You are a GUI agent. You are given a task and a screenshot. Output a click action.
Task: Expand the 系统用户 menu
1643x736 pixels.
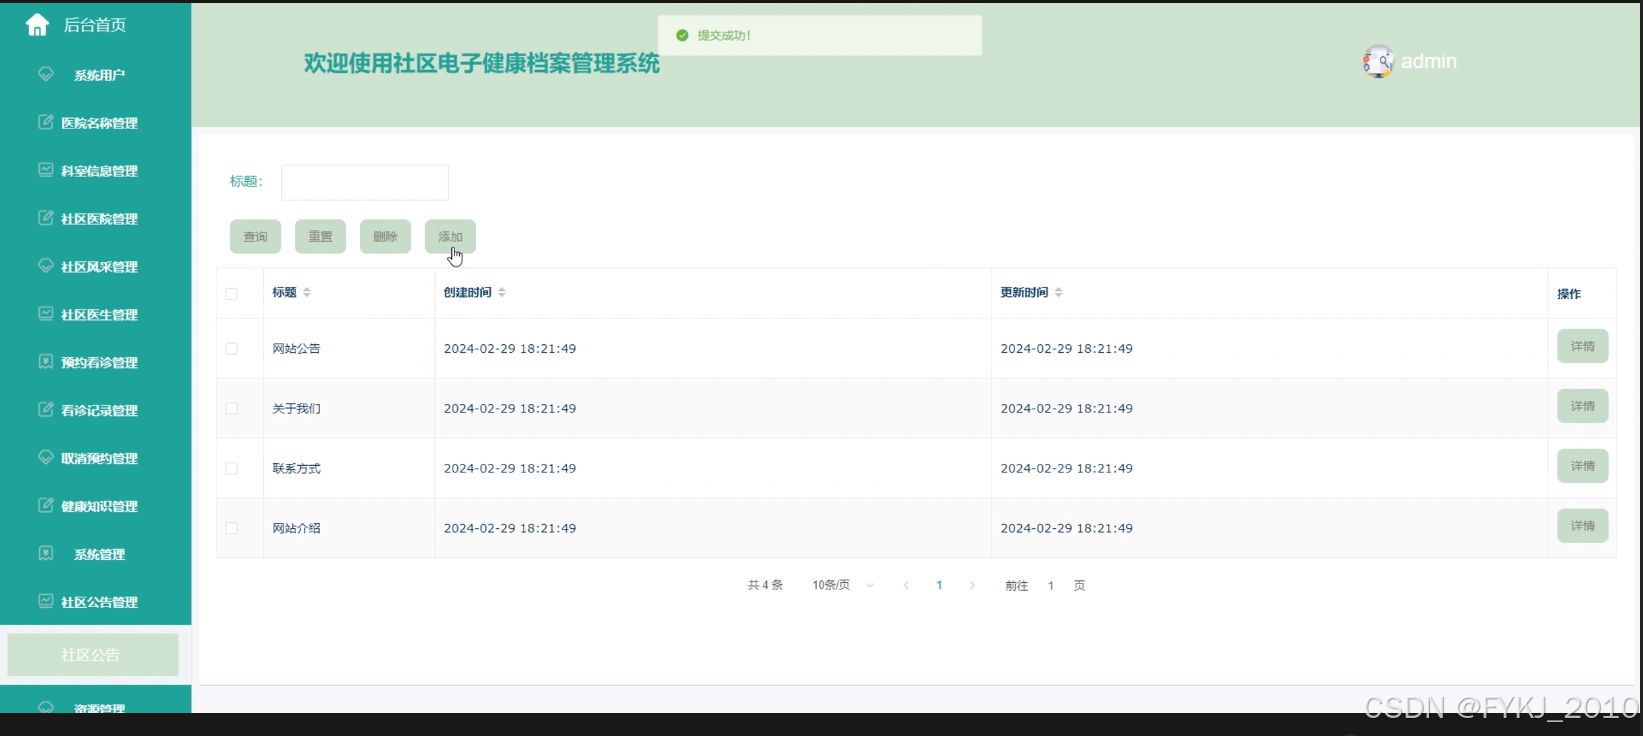click(x=96, y=75)
